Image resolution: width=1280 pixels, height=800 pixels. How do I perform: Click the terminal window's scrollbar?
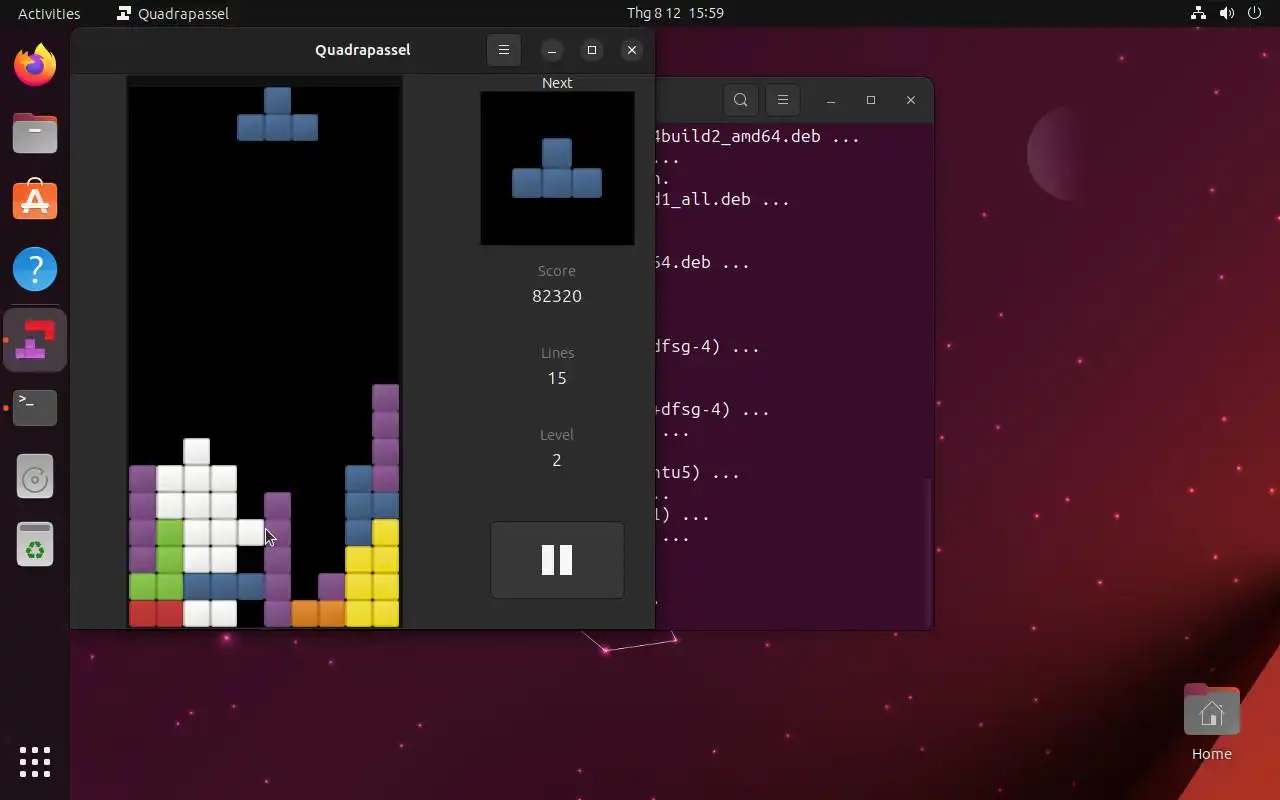930,550
